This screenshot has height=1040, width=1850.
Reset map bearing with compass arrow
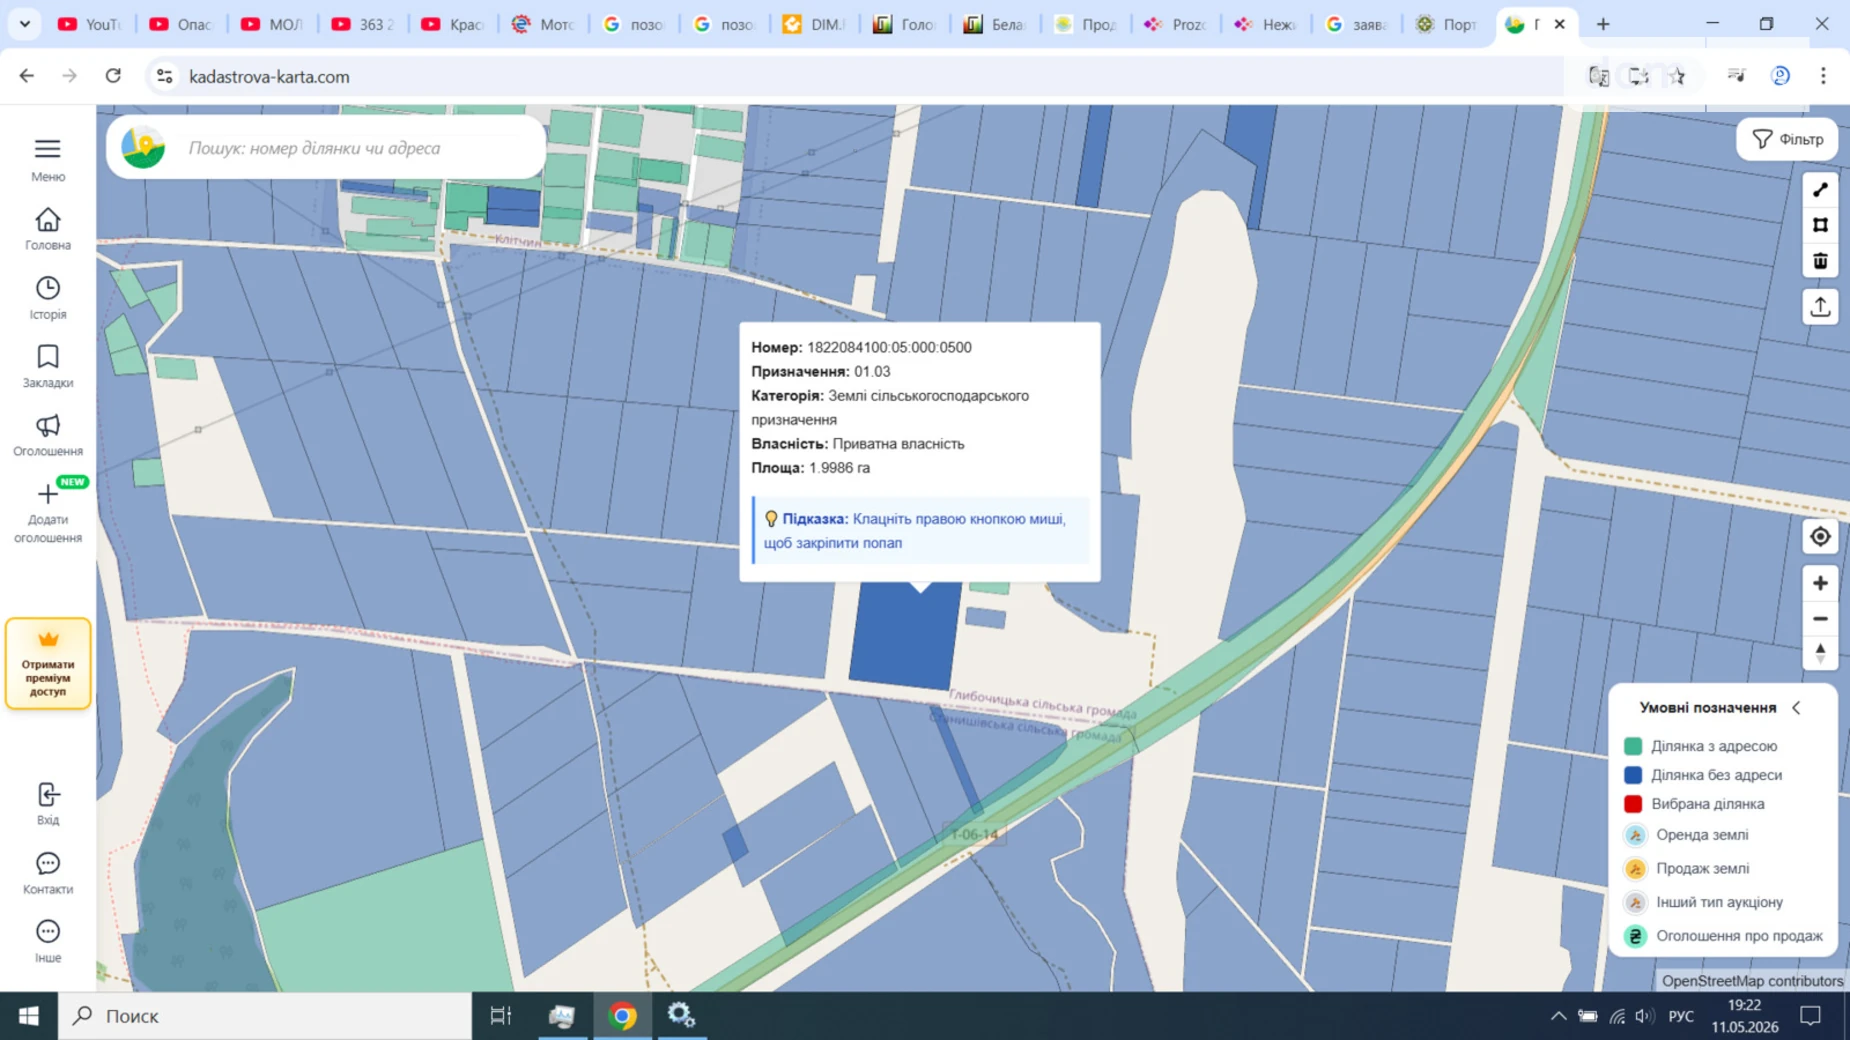click(x=1820, y=653)
